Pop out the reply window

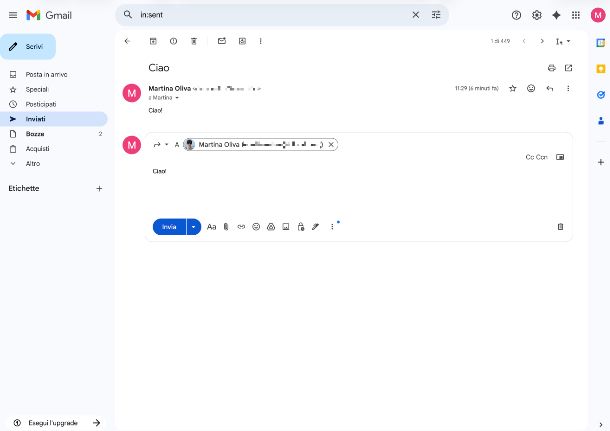point(560,157)
